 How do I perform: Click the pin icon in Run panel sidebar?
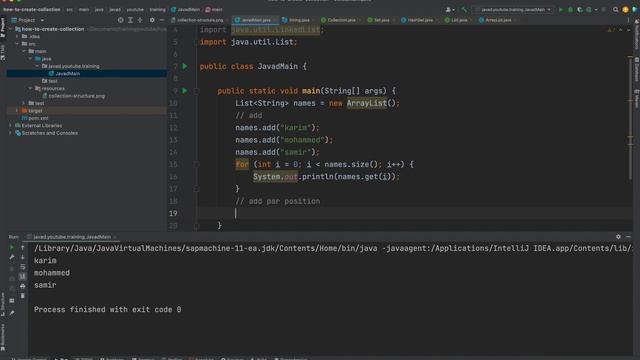[12, 313]
